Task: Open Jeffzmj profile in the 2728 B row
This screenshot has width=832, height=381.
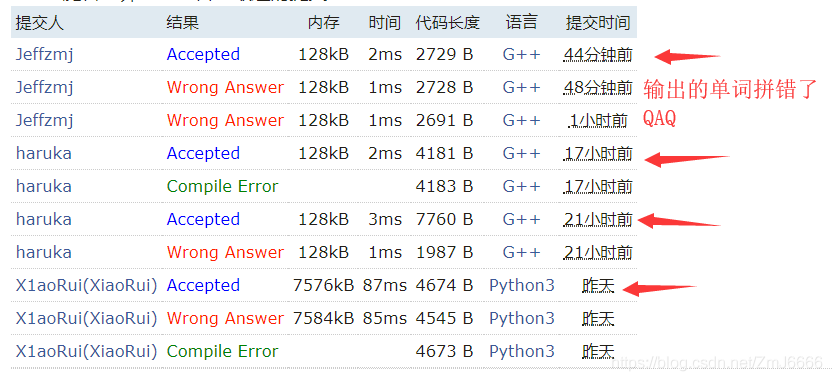Action: (x=45, y=88)
